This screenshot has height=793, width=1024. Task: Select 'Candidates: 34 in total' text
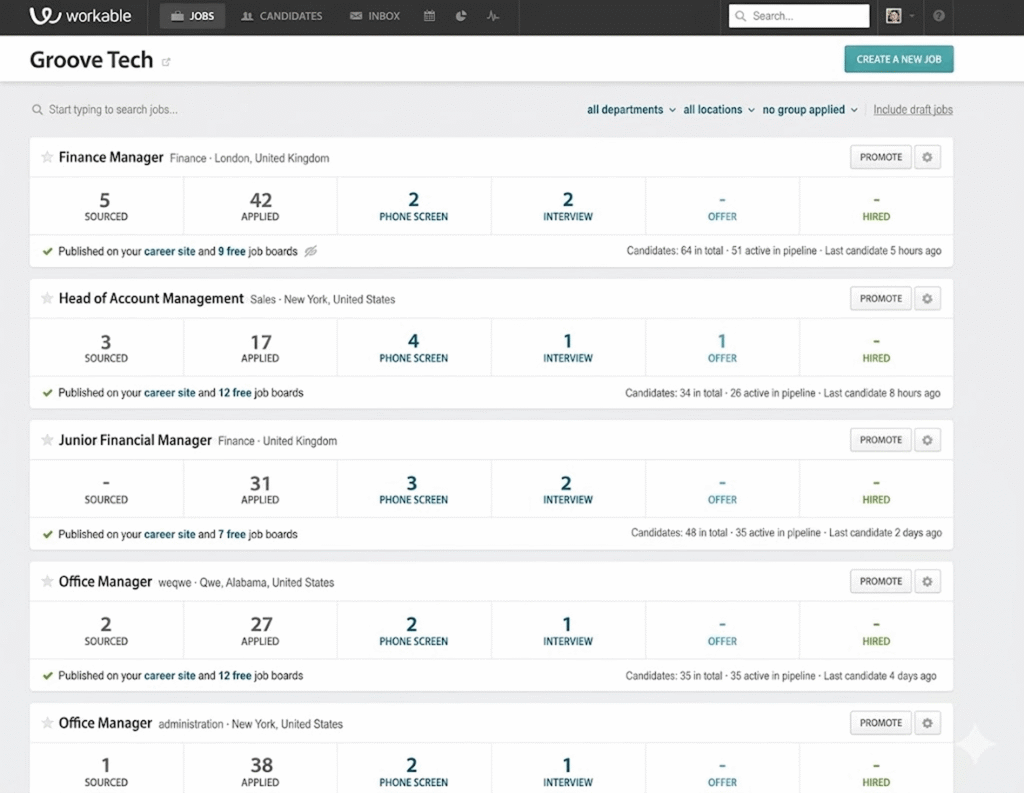click(673, 393)
